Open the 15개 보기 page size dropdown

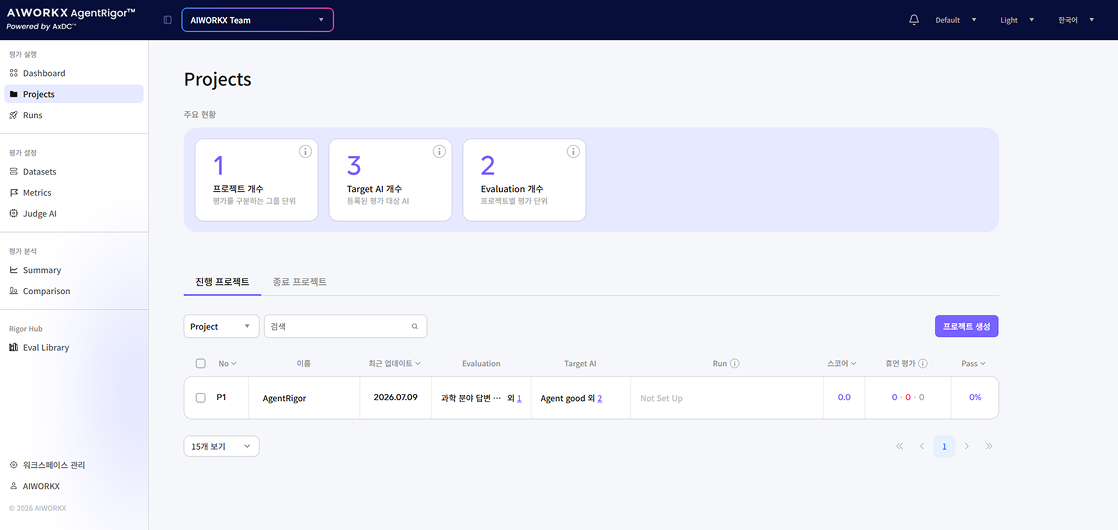221,447
